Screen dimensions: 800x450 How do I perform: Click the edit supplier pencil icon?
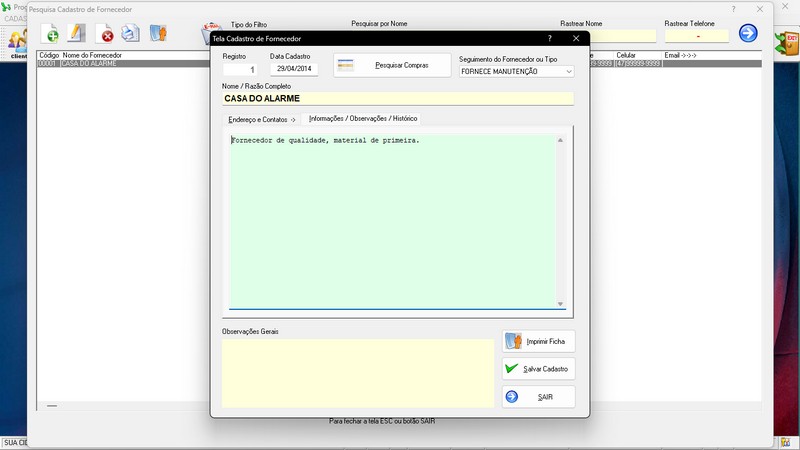coord(76,34)
